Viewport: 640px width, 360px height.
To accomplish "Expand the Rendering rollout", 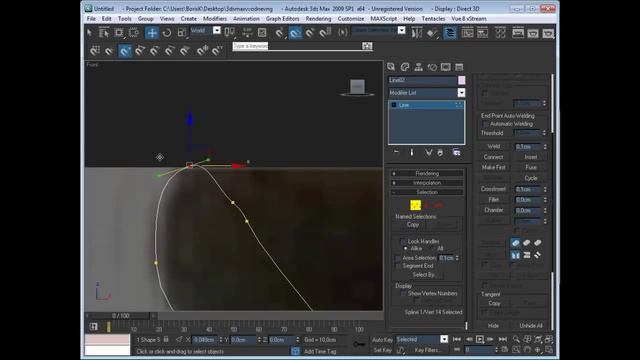I will [x=427, y=173].
